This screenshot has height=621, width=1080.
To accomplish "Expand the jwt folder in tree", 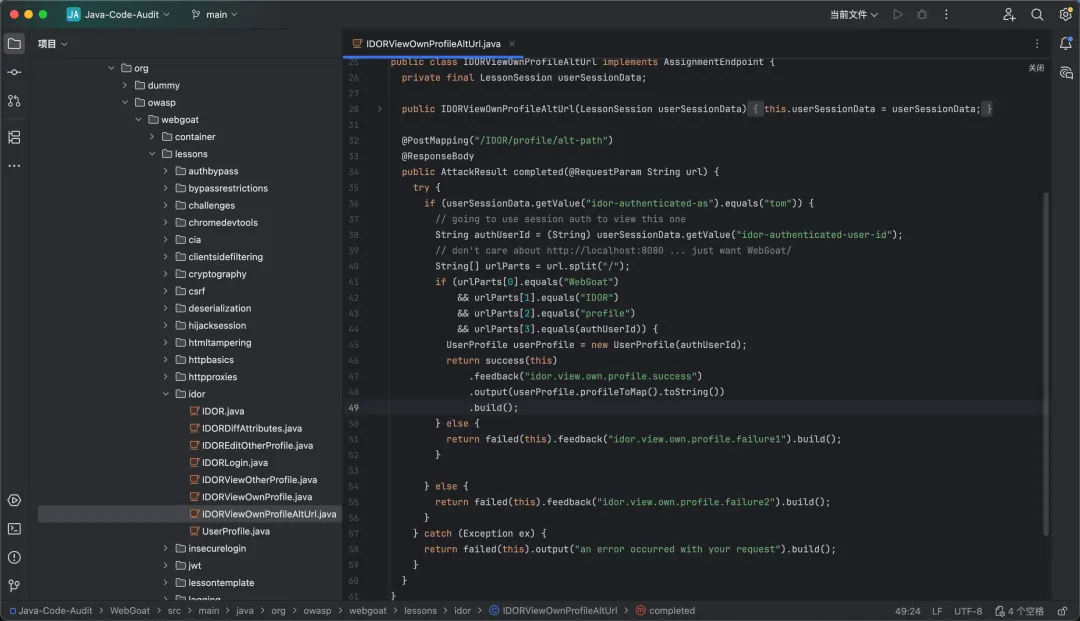I will (x=166, y=566).
